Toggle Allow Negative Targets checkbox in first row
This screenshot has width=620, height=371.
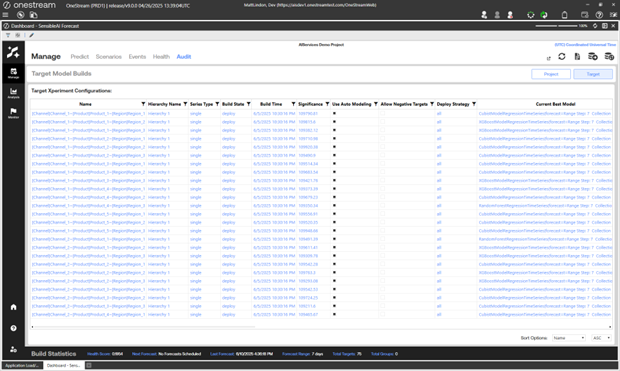(382, 113)
